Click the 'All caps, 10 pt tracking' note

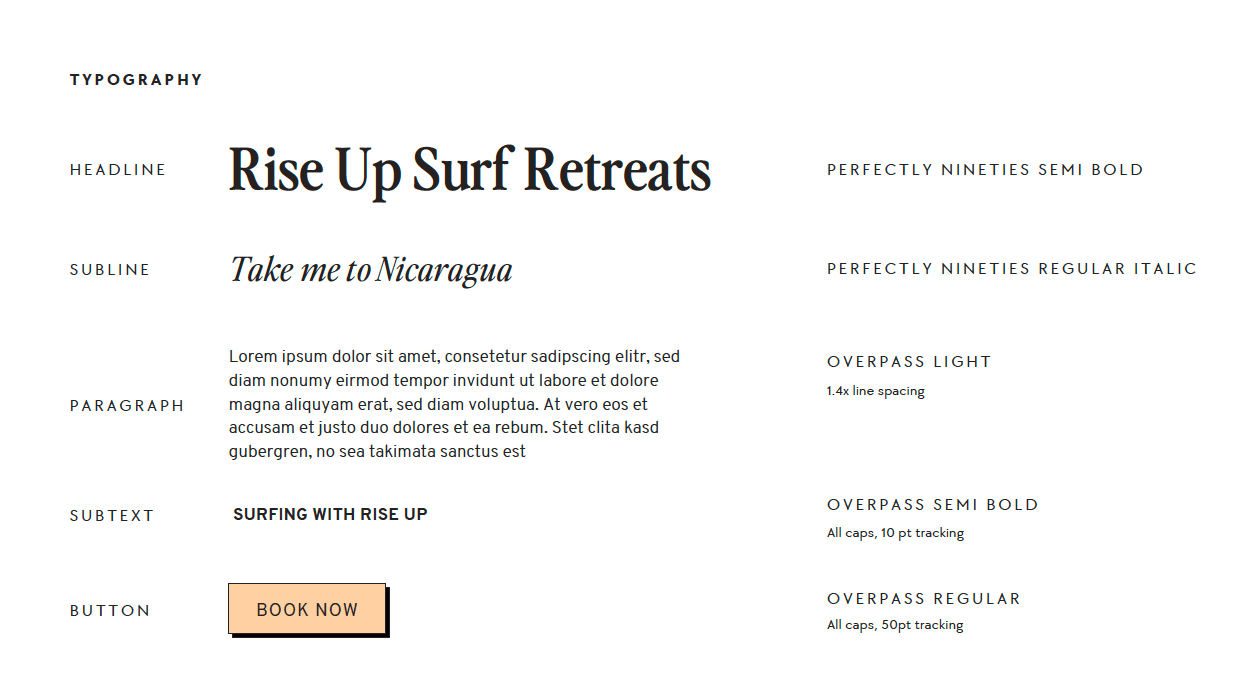895,533
